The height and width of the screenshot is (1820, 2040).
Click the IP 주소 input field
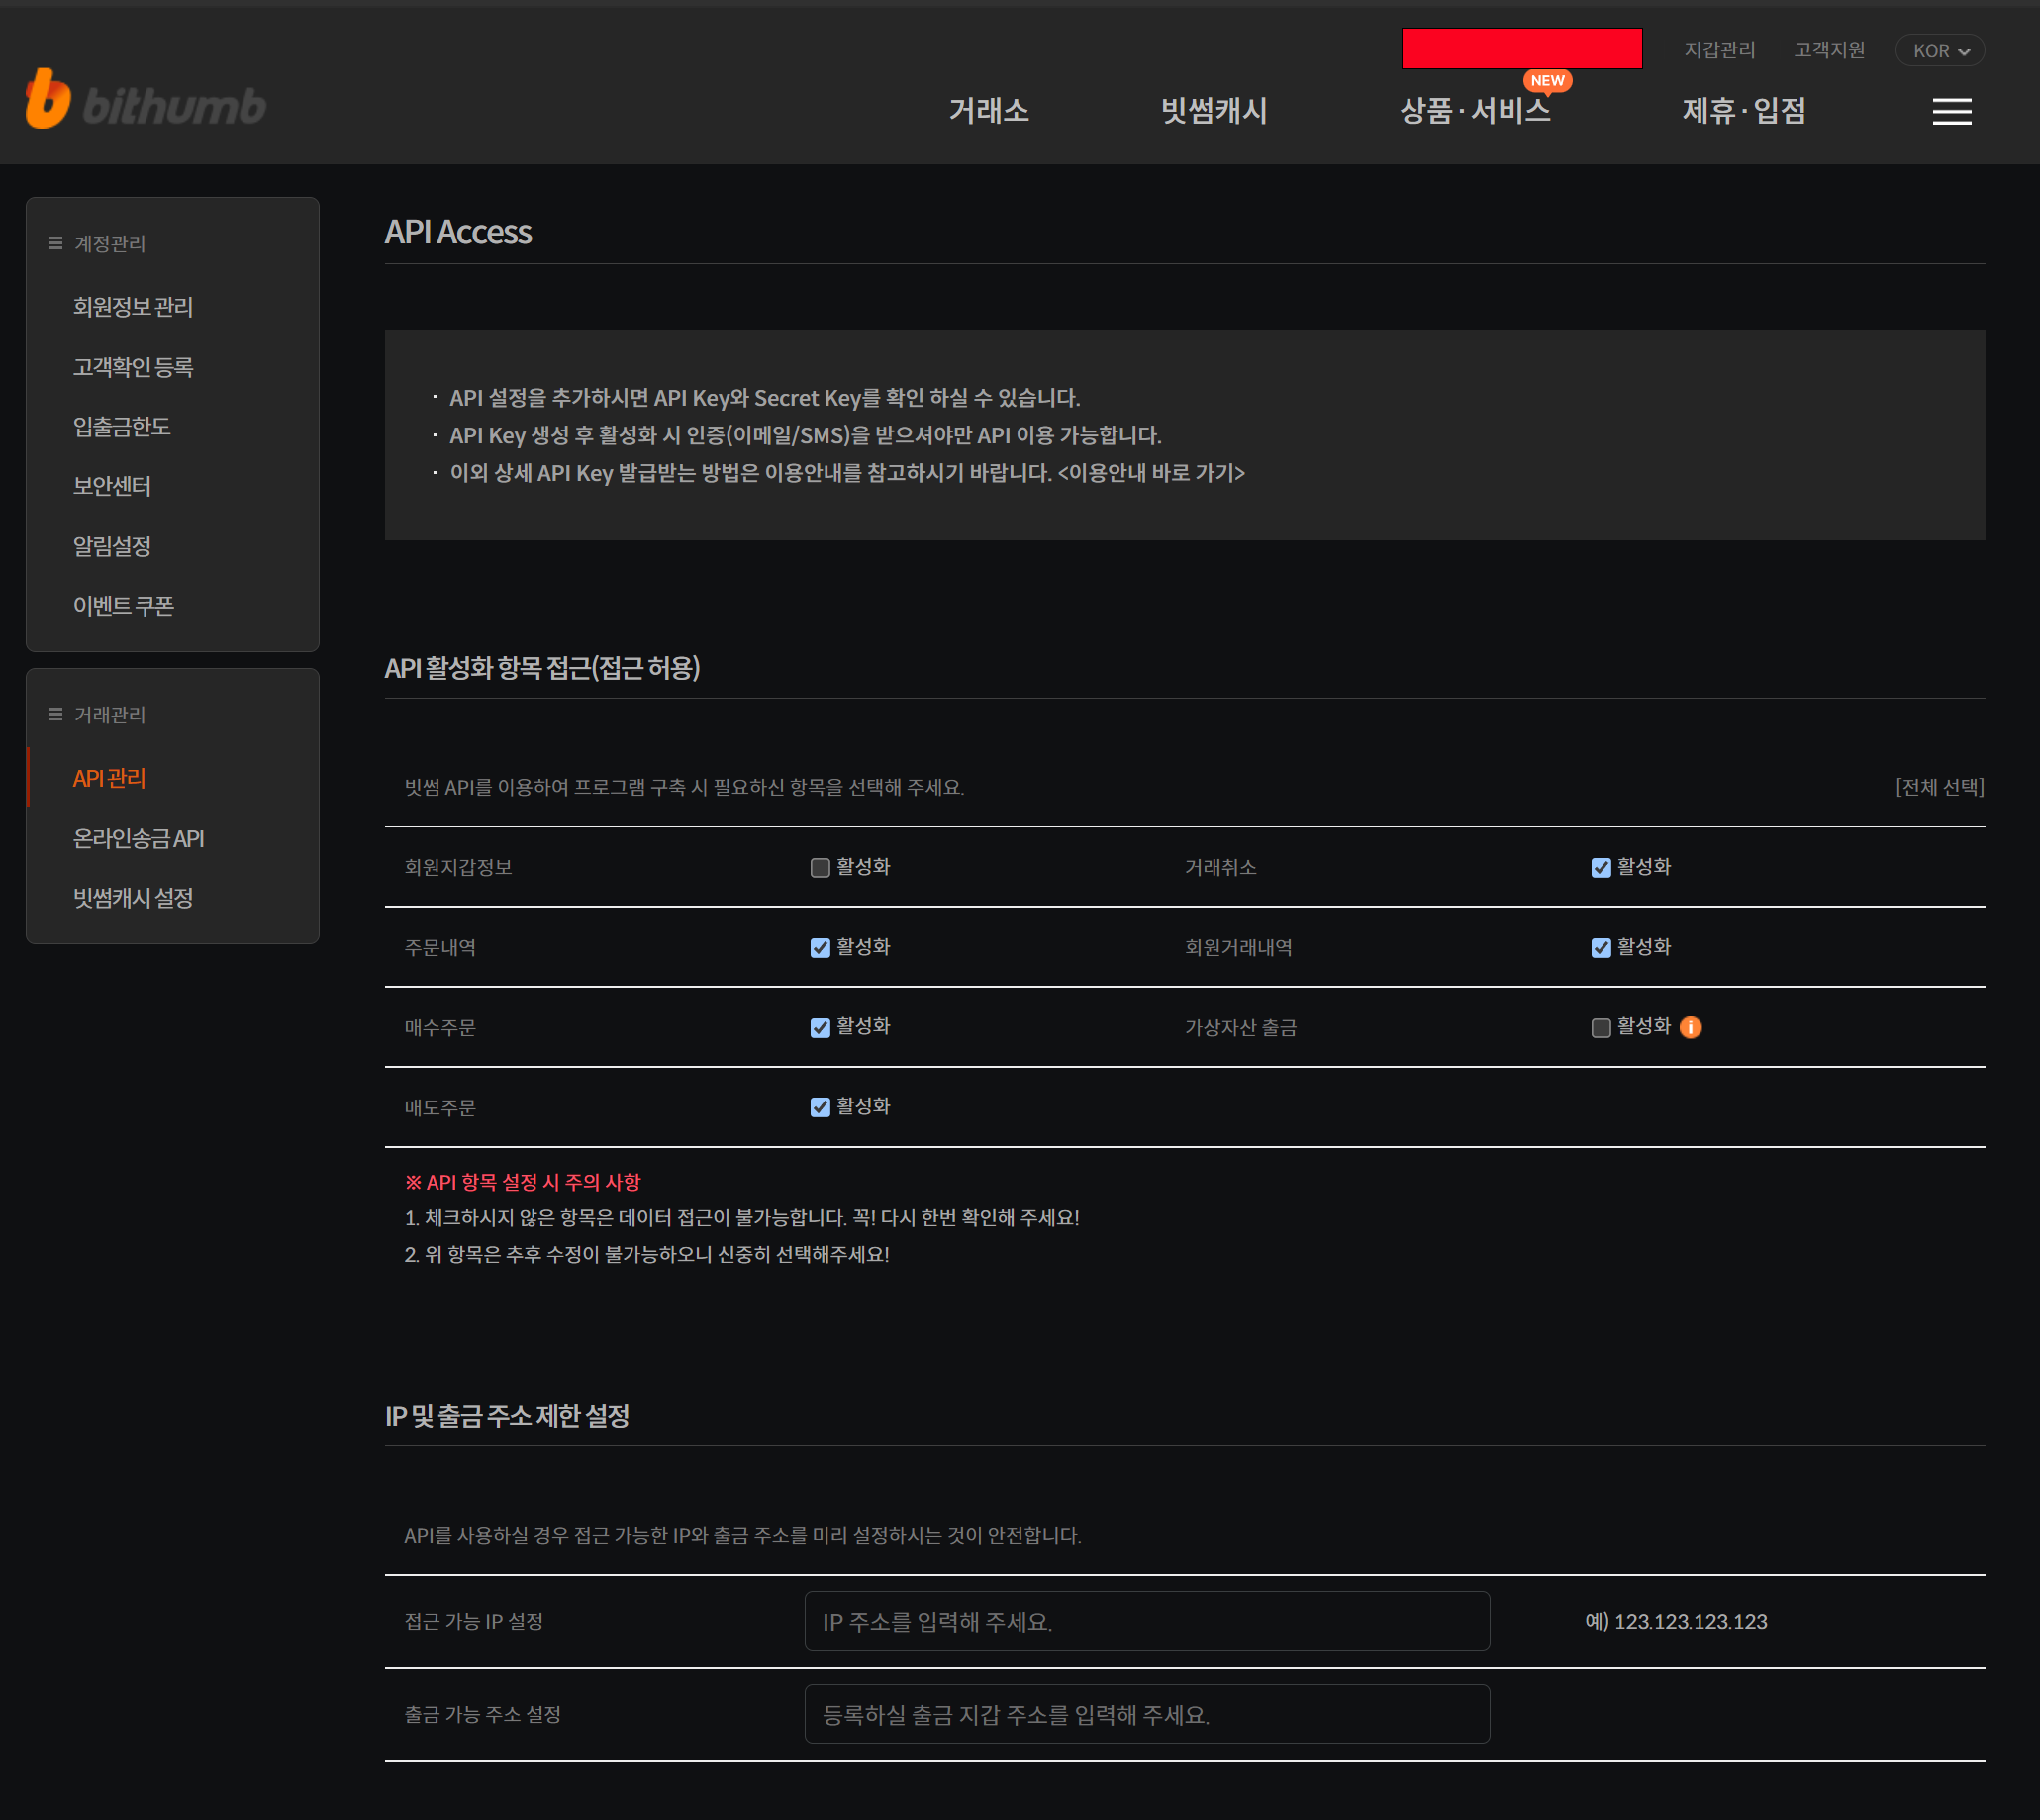click(1146, 1622)
